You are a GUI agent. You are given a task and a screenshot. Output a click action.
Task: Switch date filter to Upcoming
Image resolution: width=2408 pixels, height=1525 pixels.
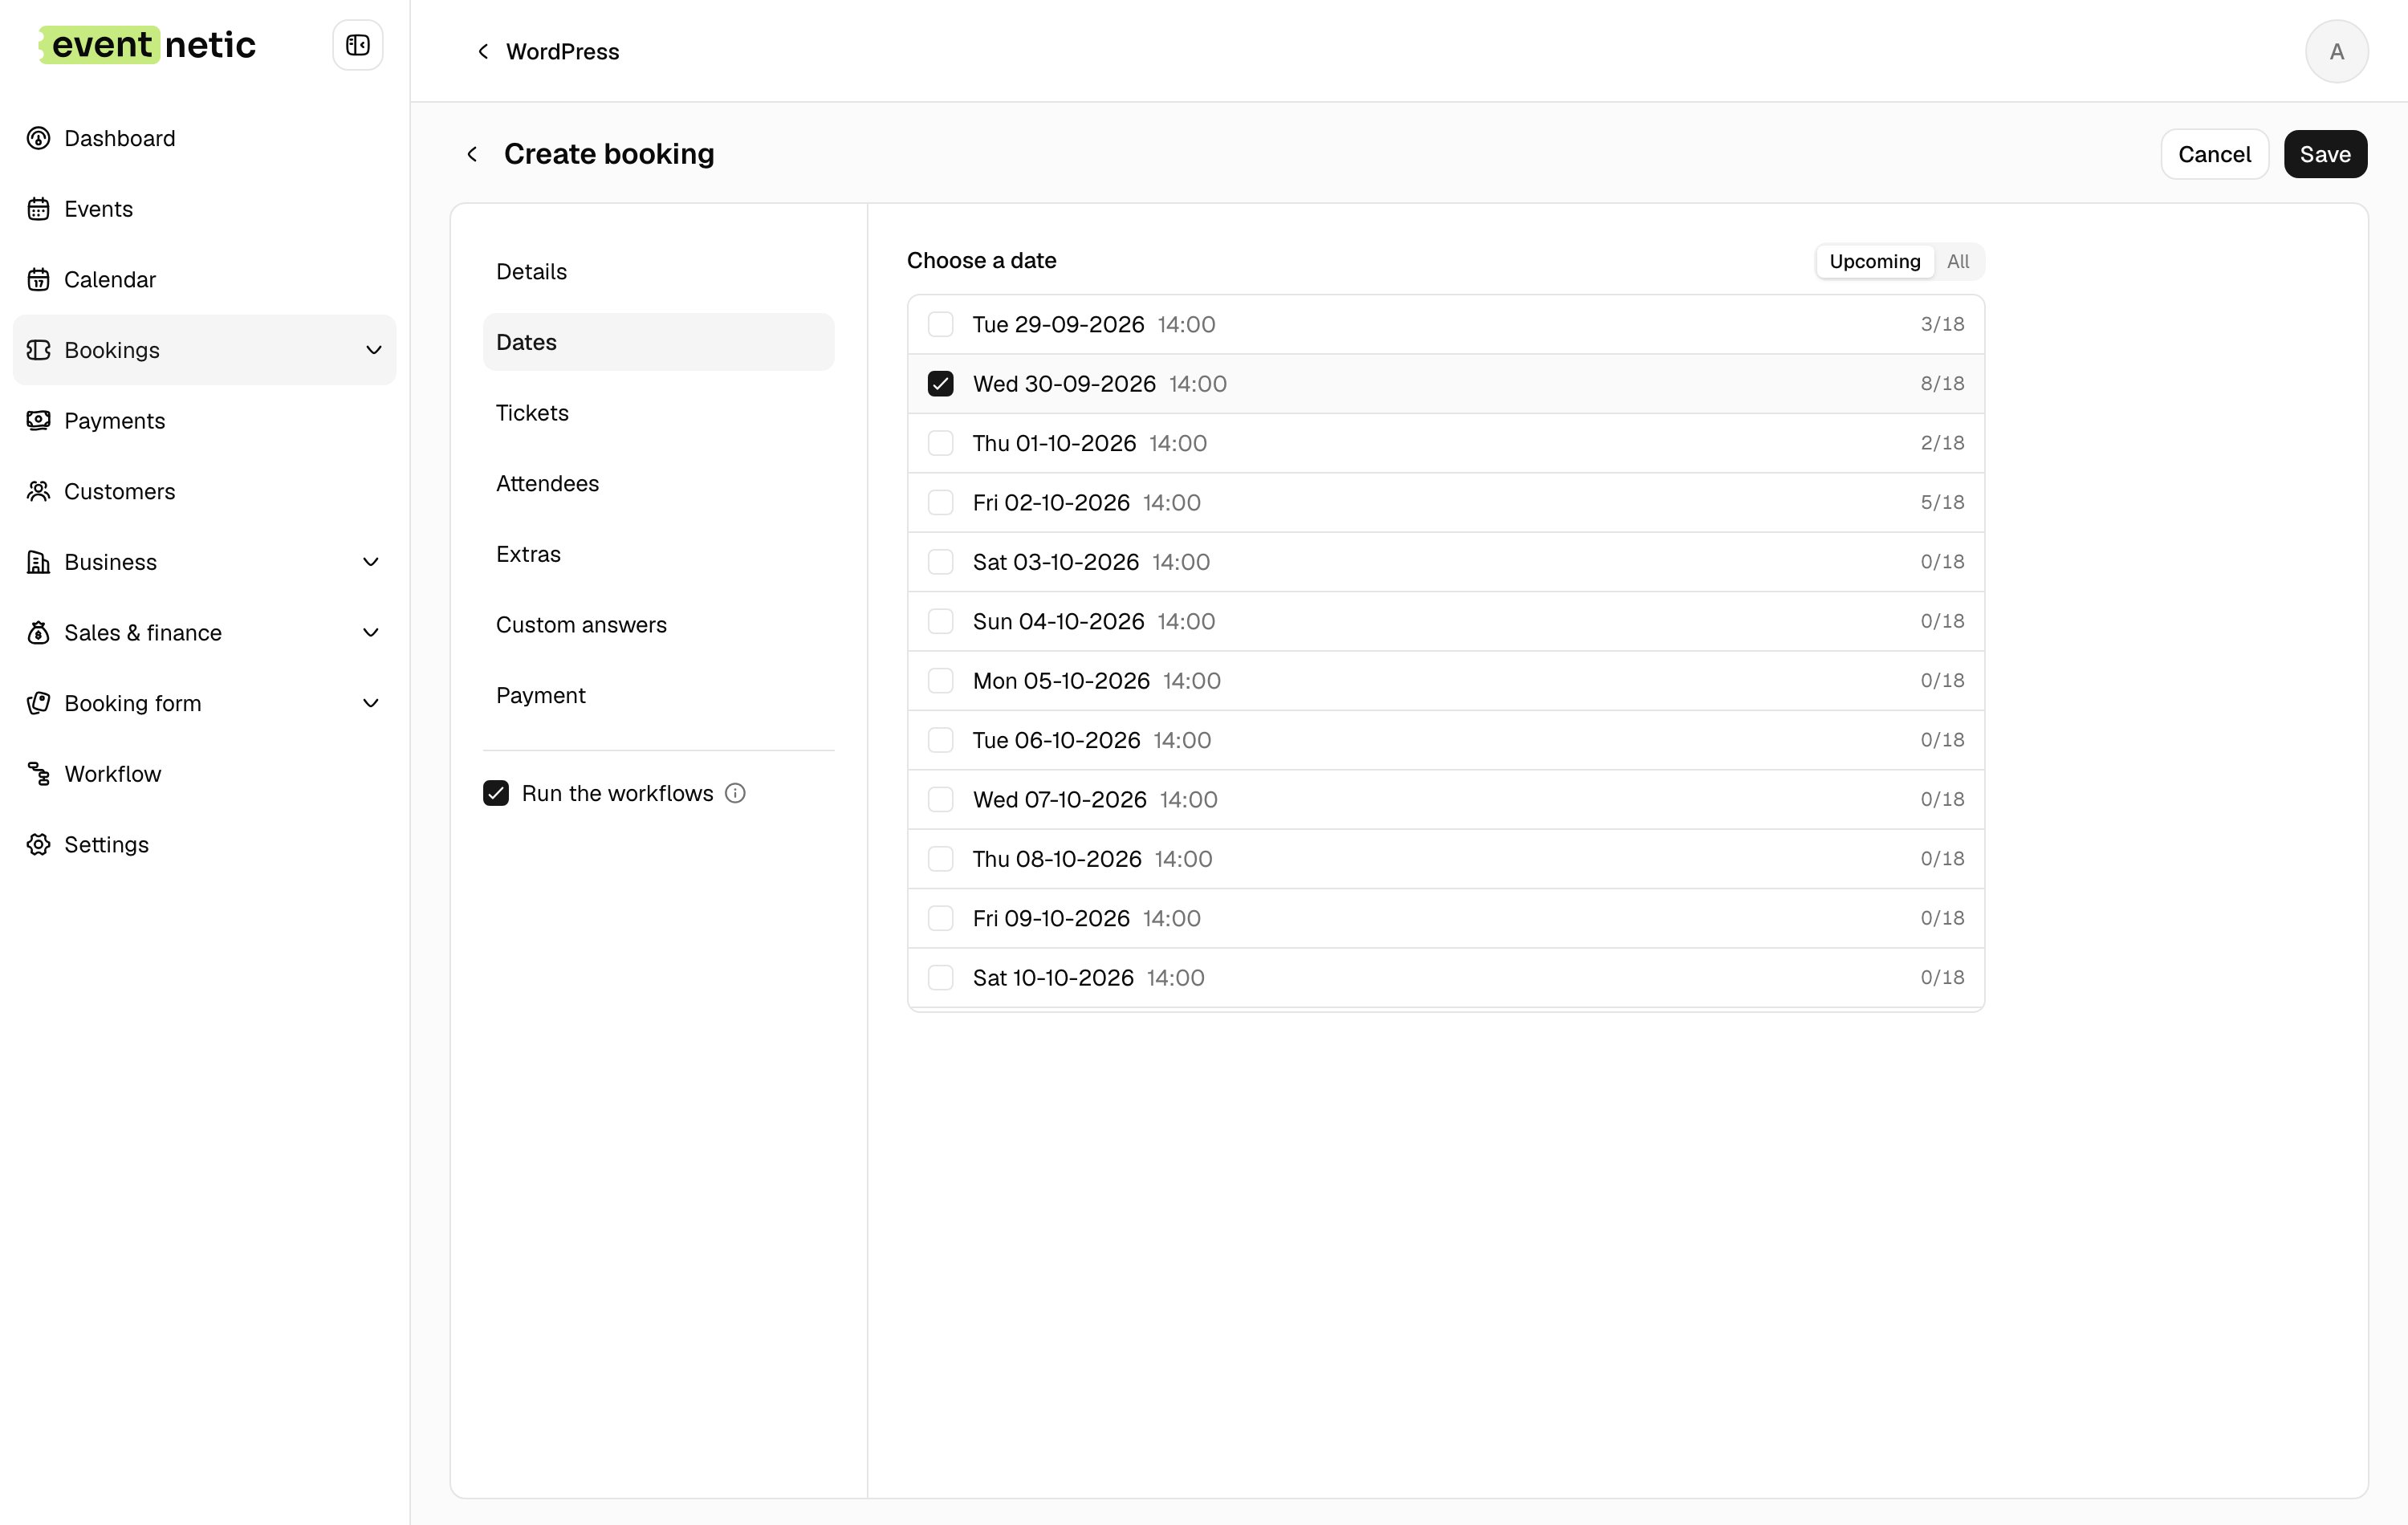click(x=1874, y=261)
